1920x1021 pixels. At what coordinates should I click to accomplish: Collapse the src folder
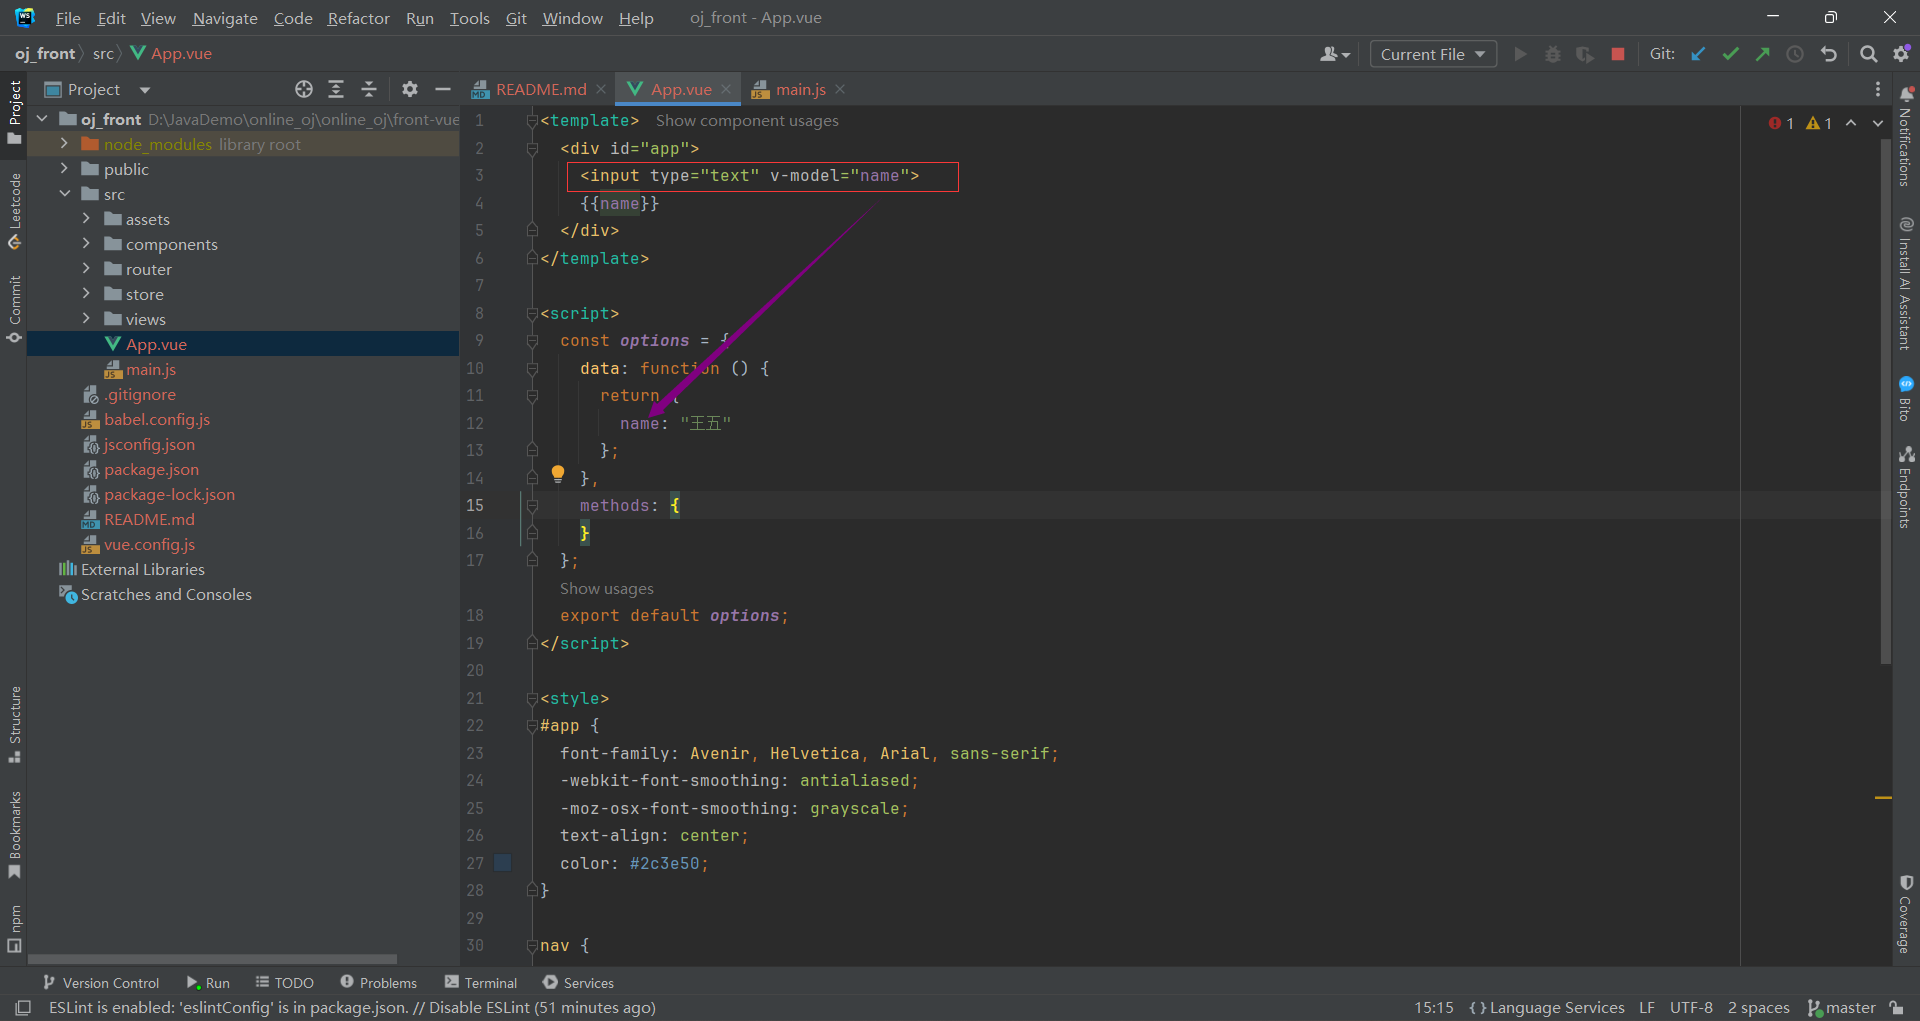[64, 193]
